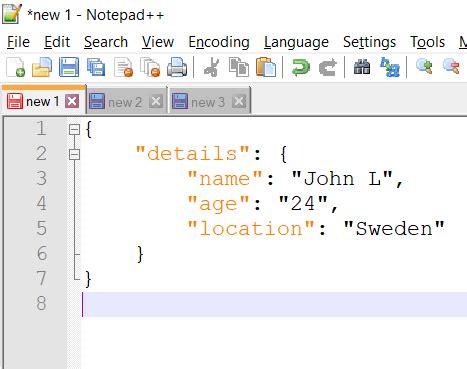This screenshot has height=369, width=467.
Task: Zoom out with the magnifier minus icon
Action: (x=451, y=67)
